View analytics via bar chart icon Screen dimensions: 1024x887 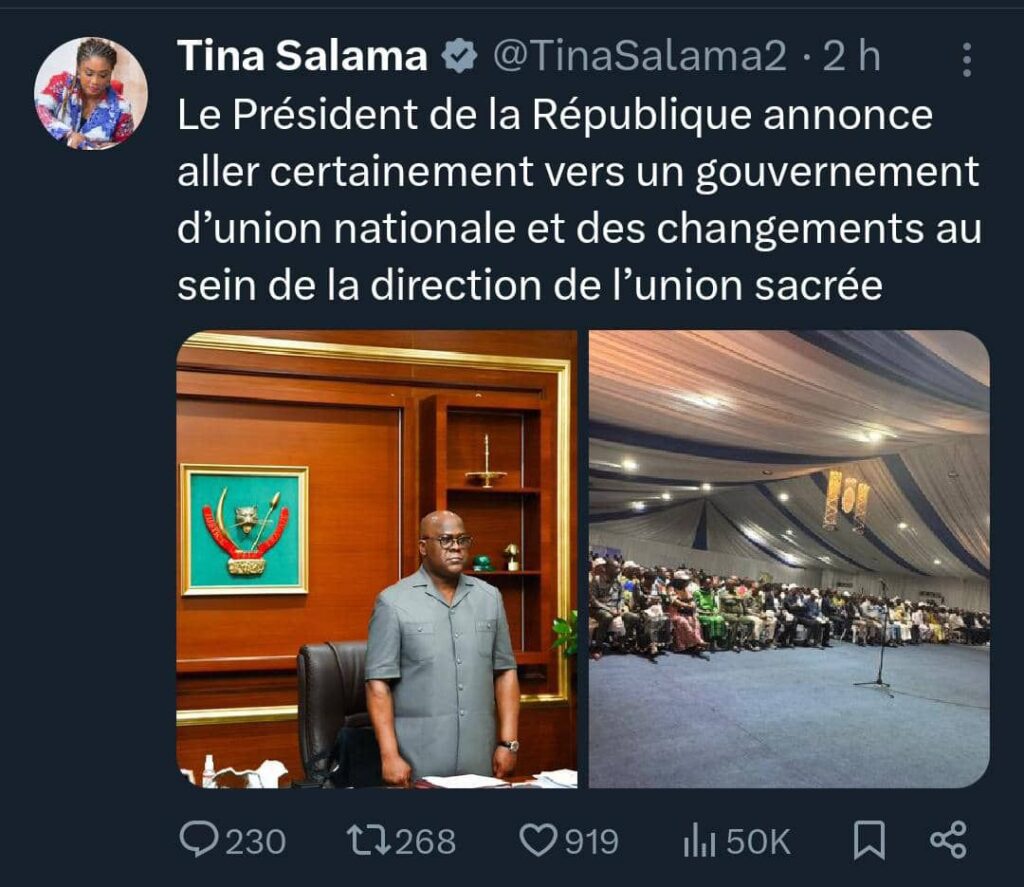pos(699,841)
